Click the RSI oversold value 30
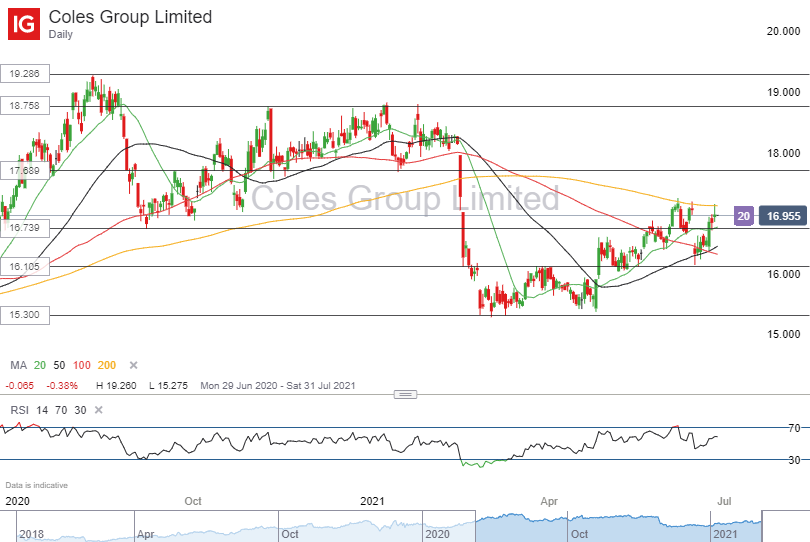Viewport: 810px width, 542px height. (80, 410)
